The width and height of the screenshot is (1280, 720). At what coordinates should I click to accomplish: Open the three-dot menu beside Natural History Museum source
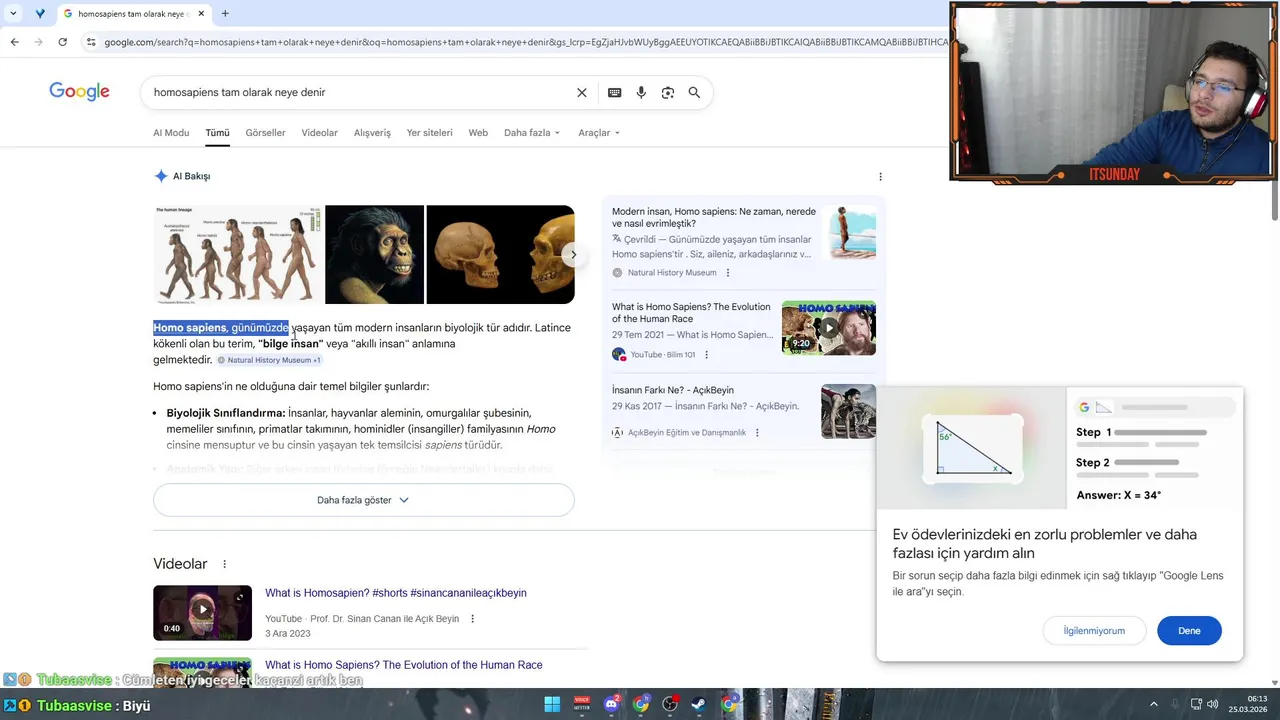[x=727, y=273]
